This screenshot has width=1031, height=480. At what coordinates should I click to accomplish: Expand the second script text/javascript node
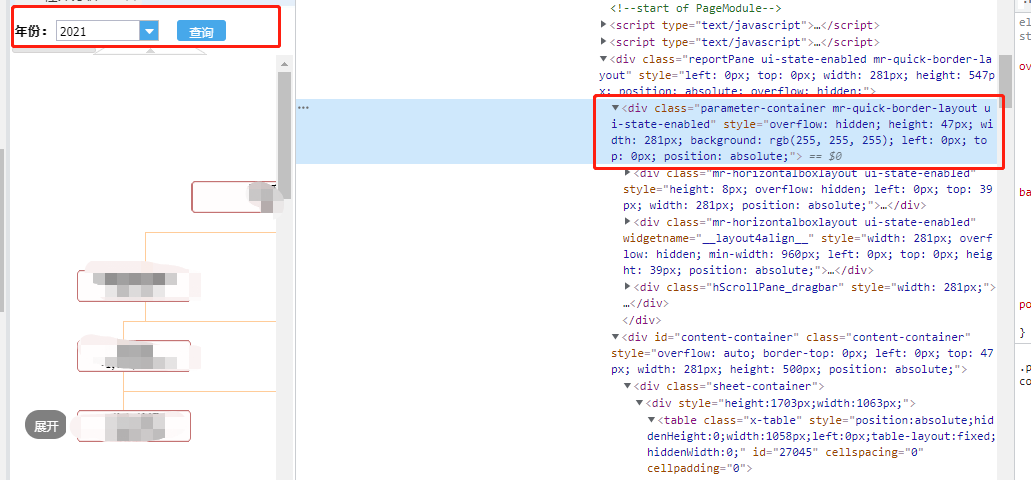604,42
